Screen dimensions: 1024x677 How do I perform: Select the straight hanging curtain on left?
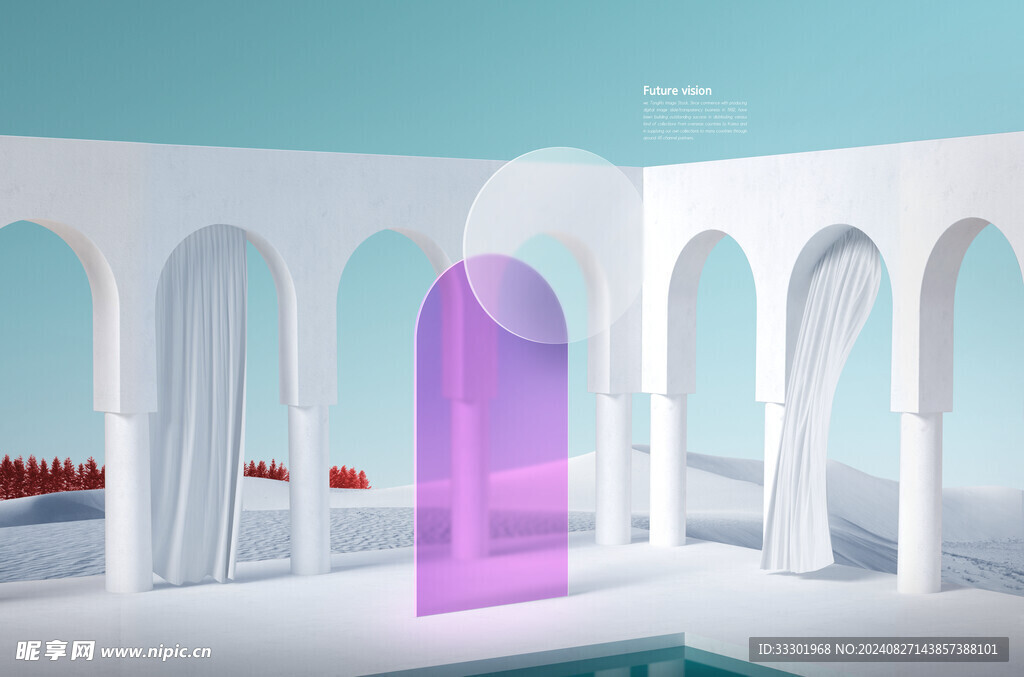pos(198,410)
